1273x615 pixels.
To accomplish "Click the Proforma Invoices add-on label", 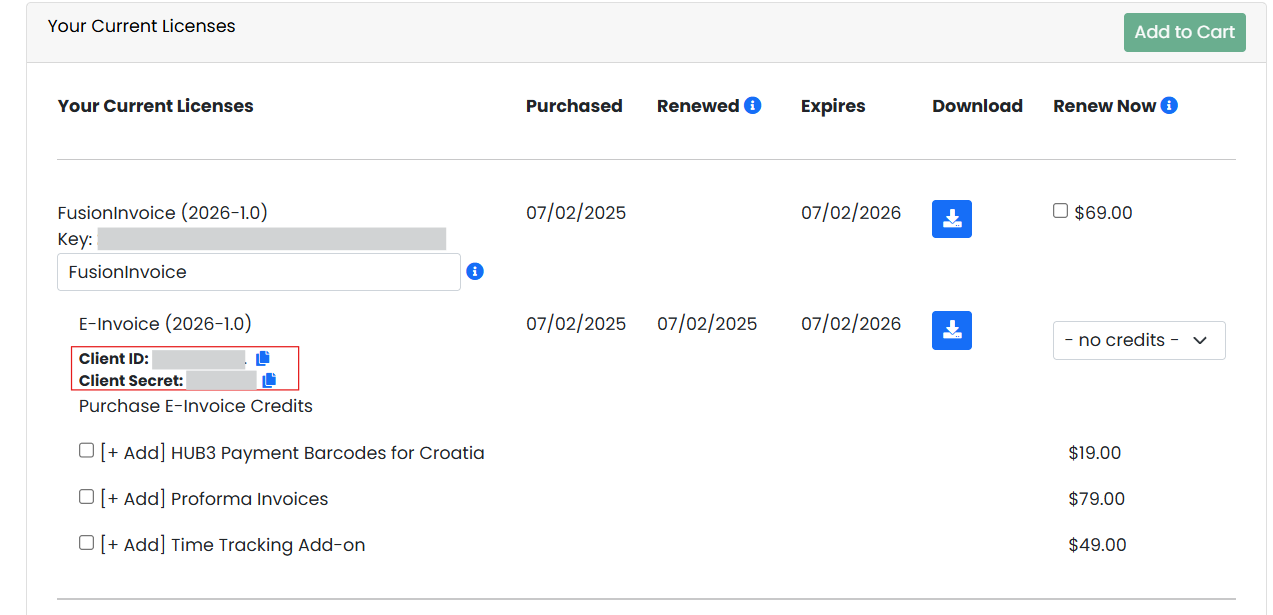I will [x=249, y=499].
